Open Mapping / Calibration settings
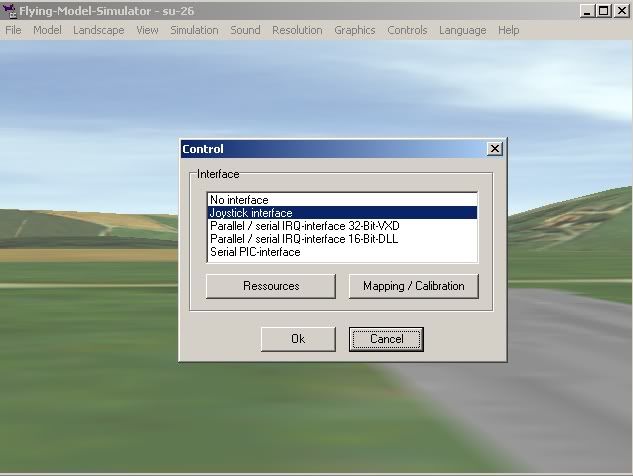This screenshot has height=476, width=633. [x=413, y=286]
